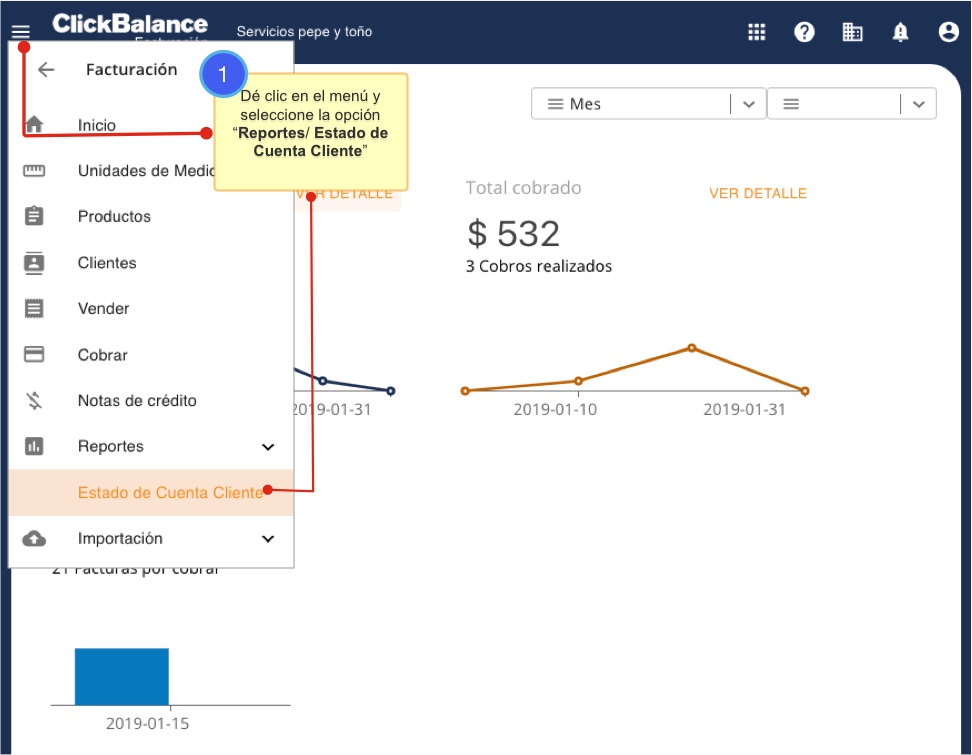Click the help question mark icon
The image size is (972, 755).
coord(804,32)
